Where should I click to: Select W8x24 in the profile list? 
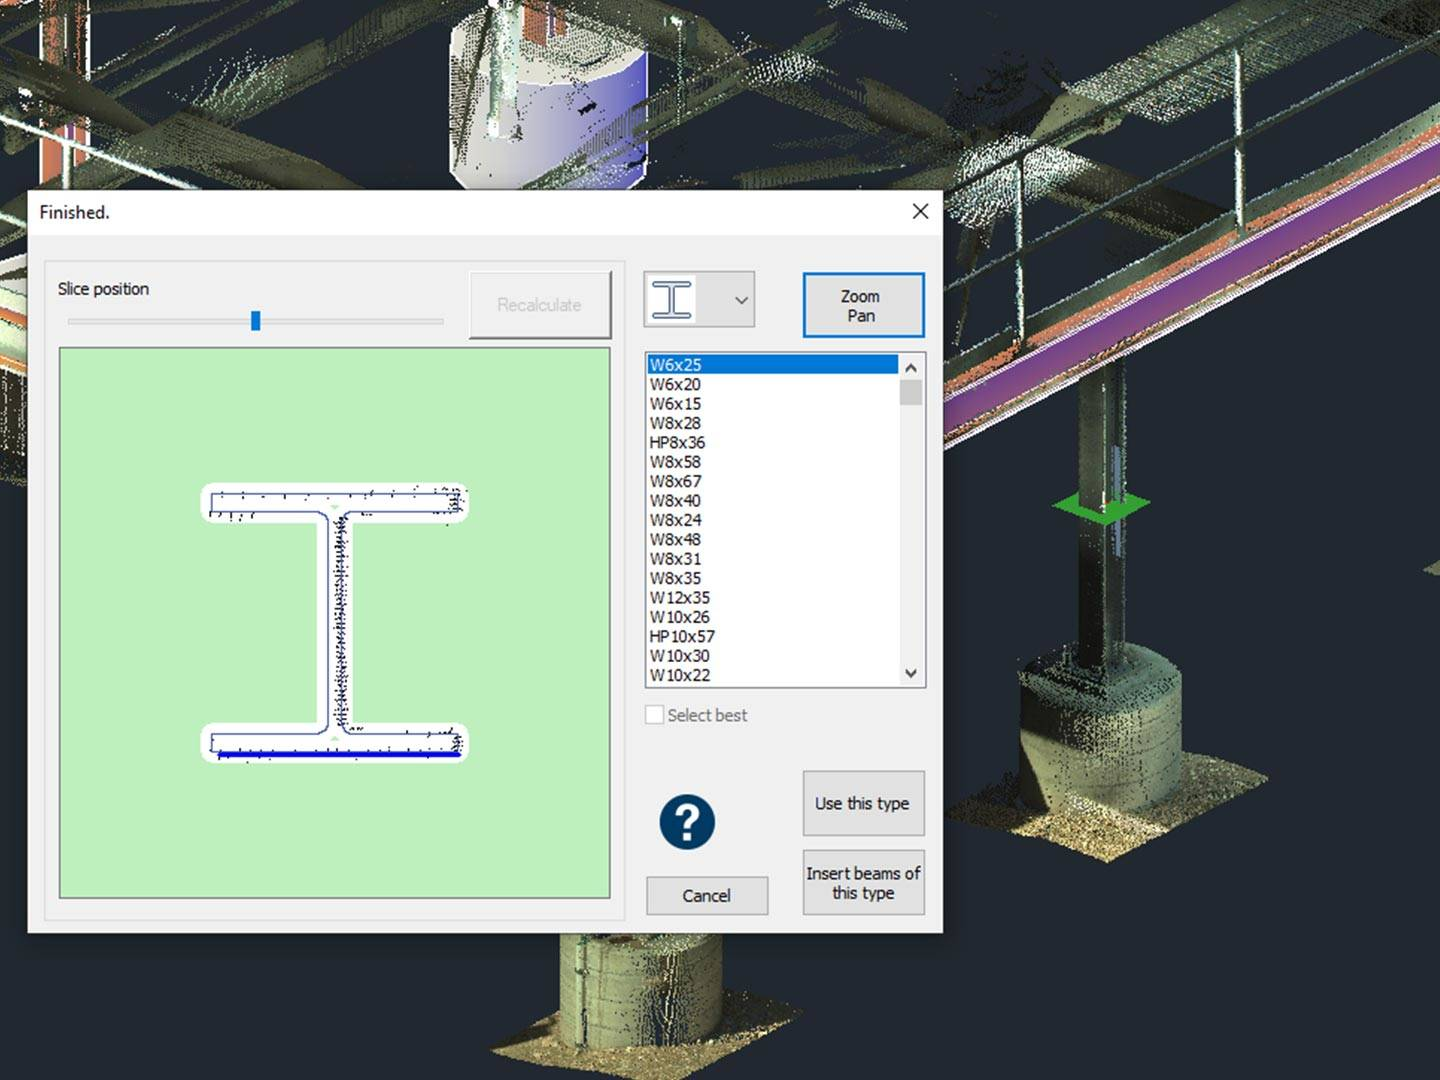pyautogui.click(x=773, y=520)
